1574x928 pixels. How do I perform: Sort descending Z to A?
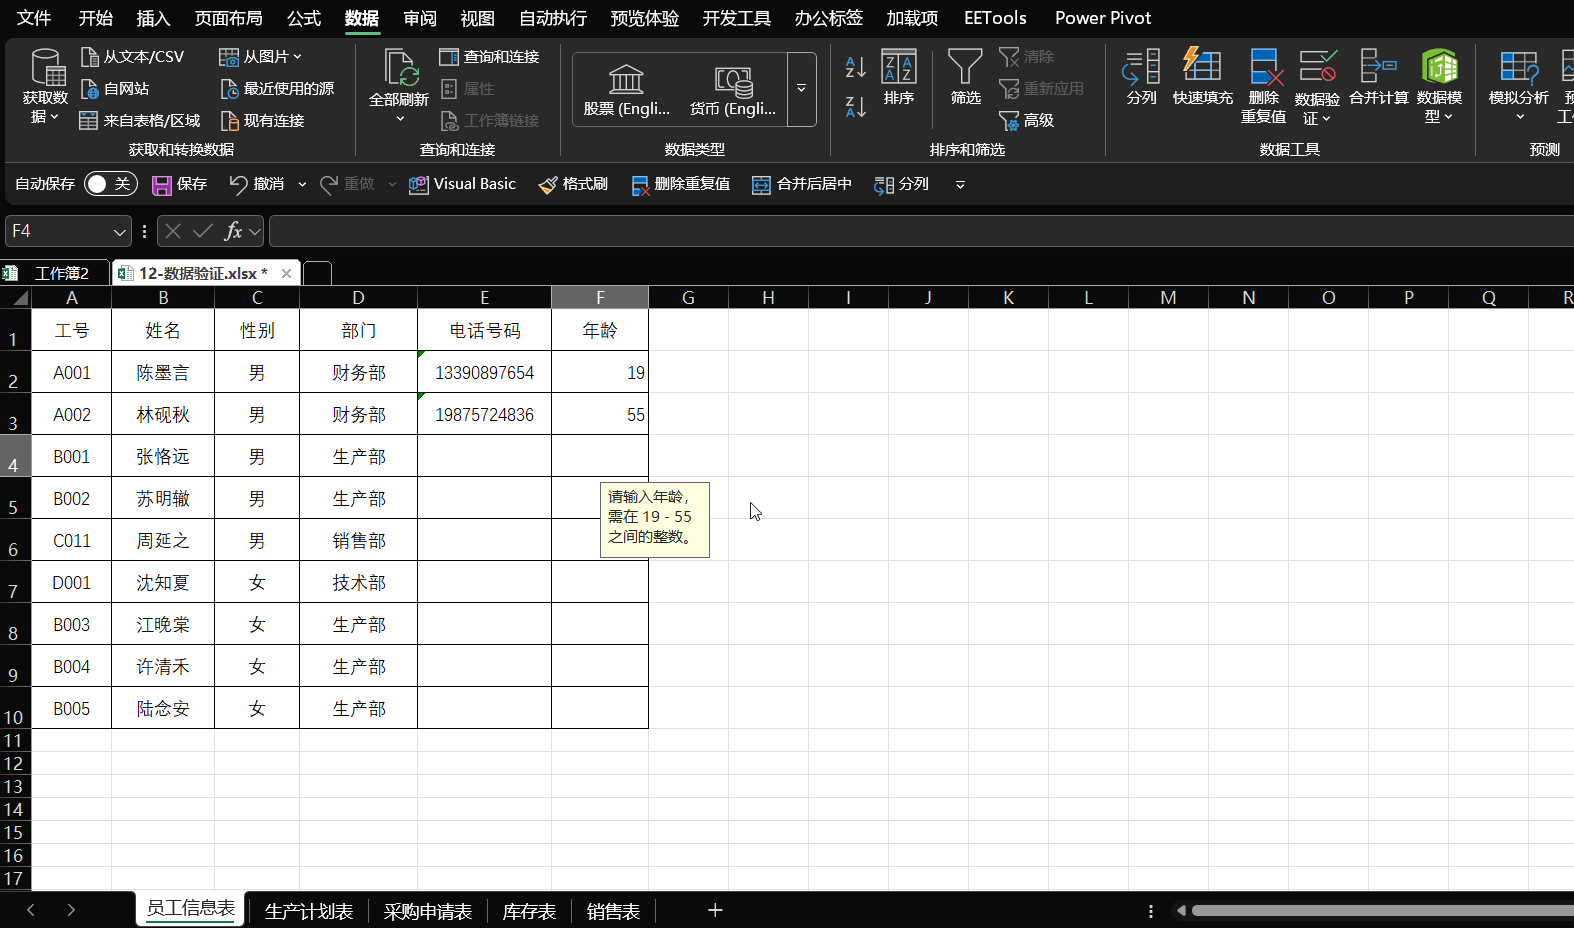[856, 106]
